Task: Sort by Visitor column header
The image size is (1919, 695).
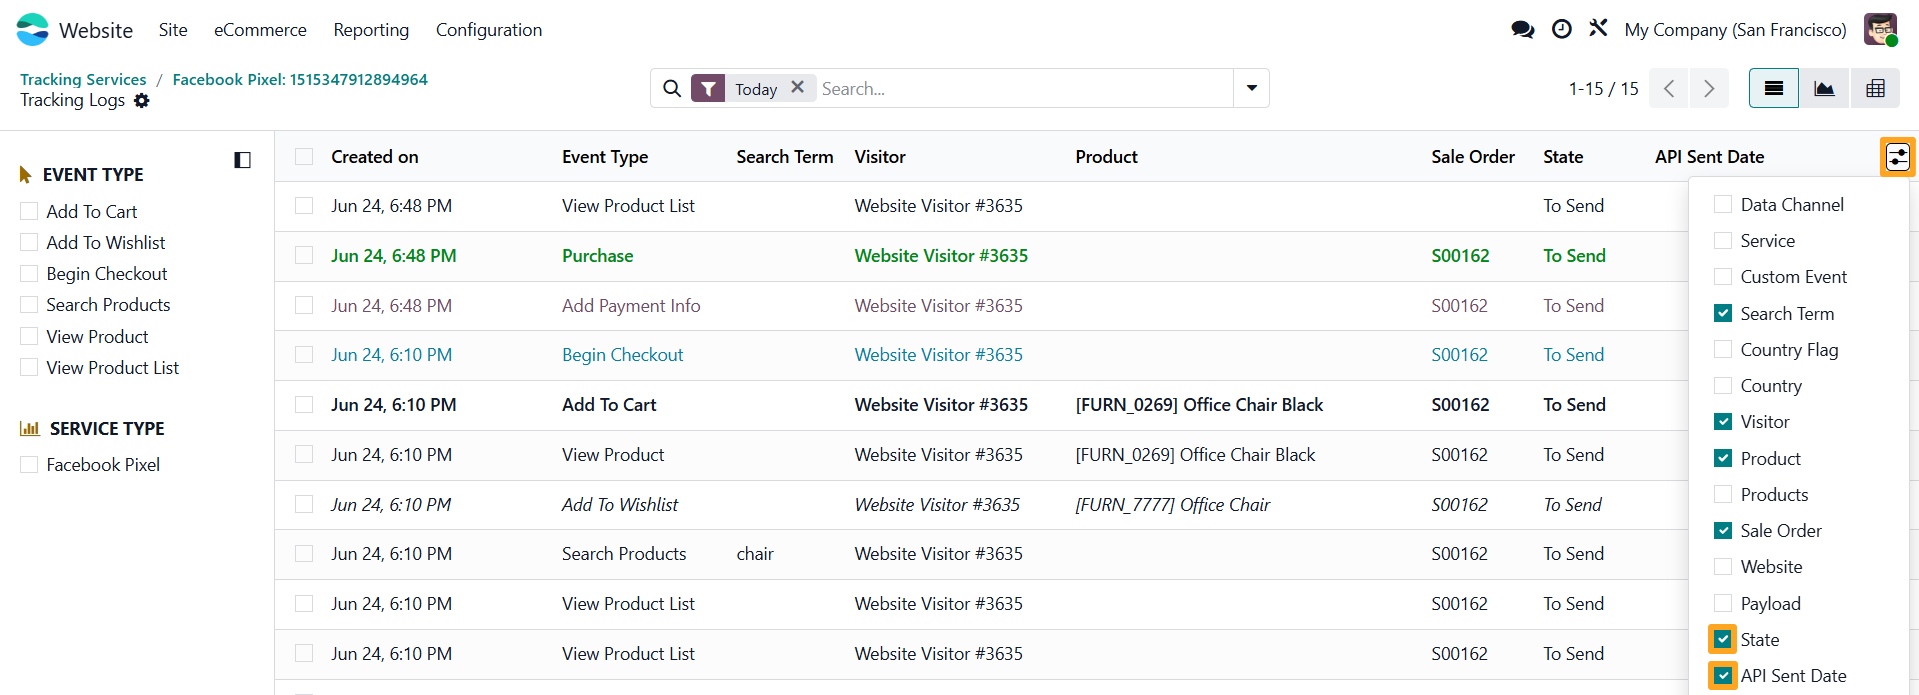Action: [x=880, y=157]
